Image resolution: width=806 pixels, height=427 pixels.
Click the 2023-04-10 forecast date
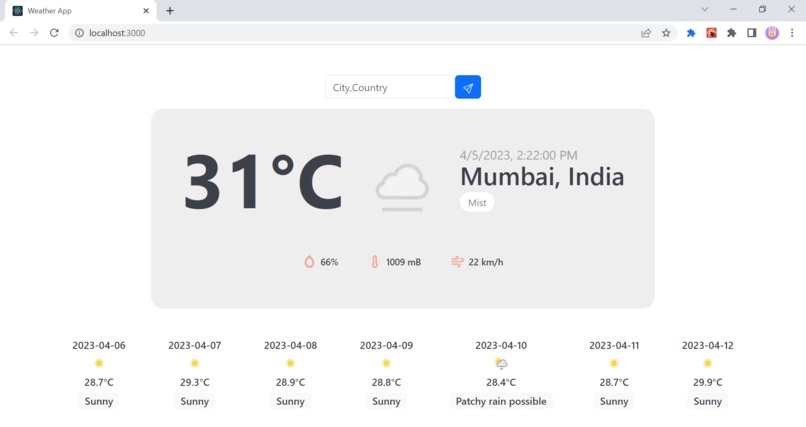(x=501, y=345)
